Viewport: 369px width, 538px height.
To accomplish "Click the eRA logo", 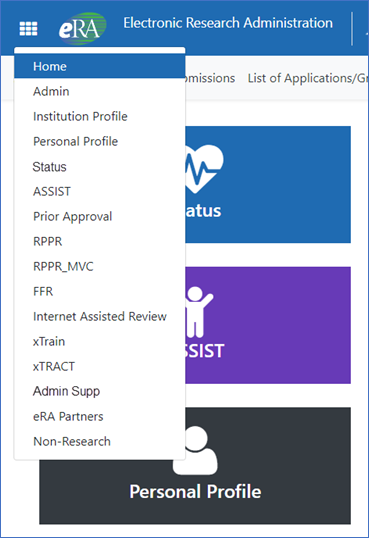I will pyautogui.click(x=82, y=29).
